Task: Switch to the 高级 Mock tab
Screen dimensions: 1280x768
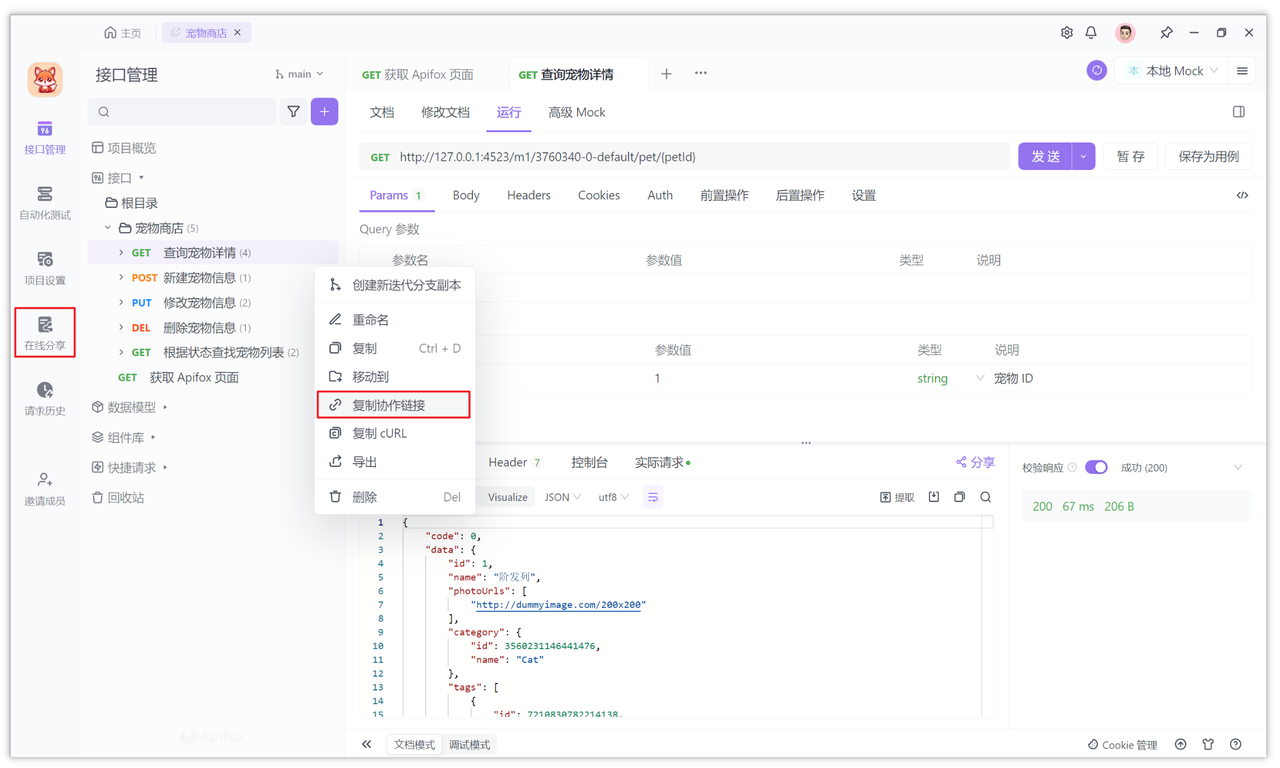Action: (x=576, y=112)
